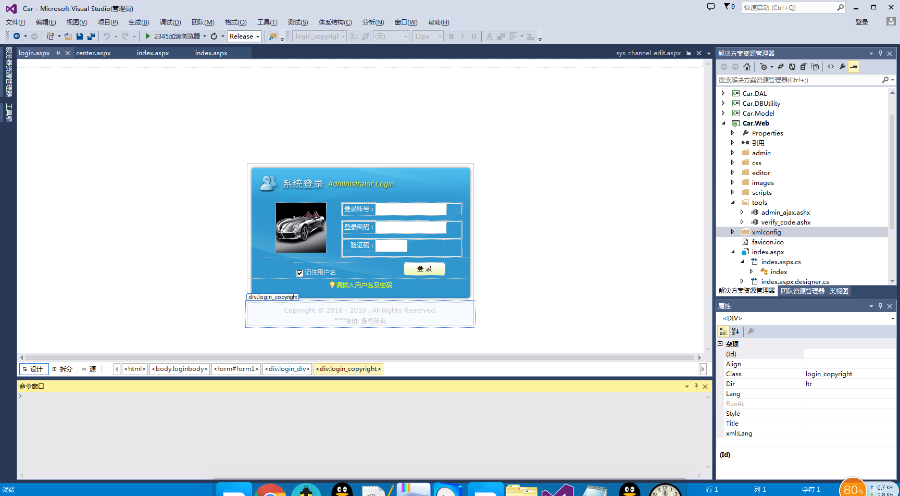Open the Debug menu (调试)
Viewport: 900px width, 496px height.
(x=170, y=22)
